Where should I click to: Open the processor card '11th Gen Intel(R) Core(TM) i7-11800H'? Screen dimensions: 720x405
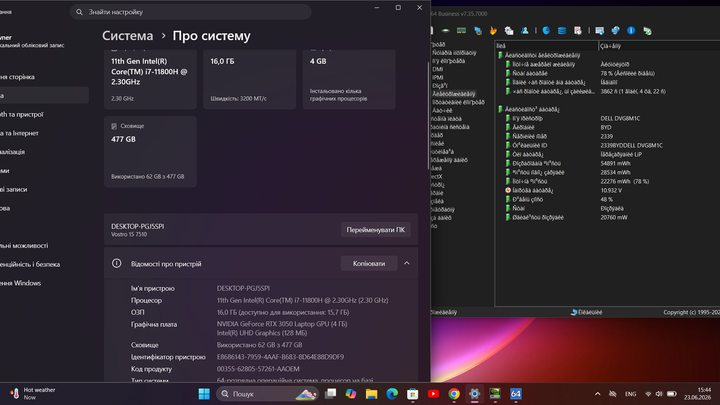point(150,79)
